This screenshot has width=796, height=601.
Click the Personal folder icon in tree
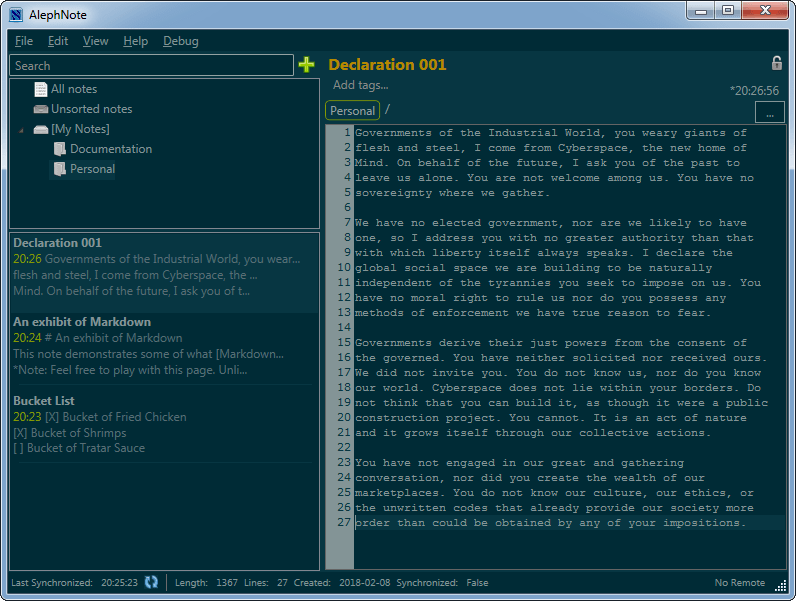point(59,169)
